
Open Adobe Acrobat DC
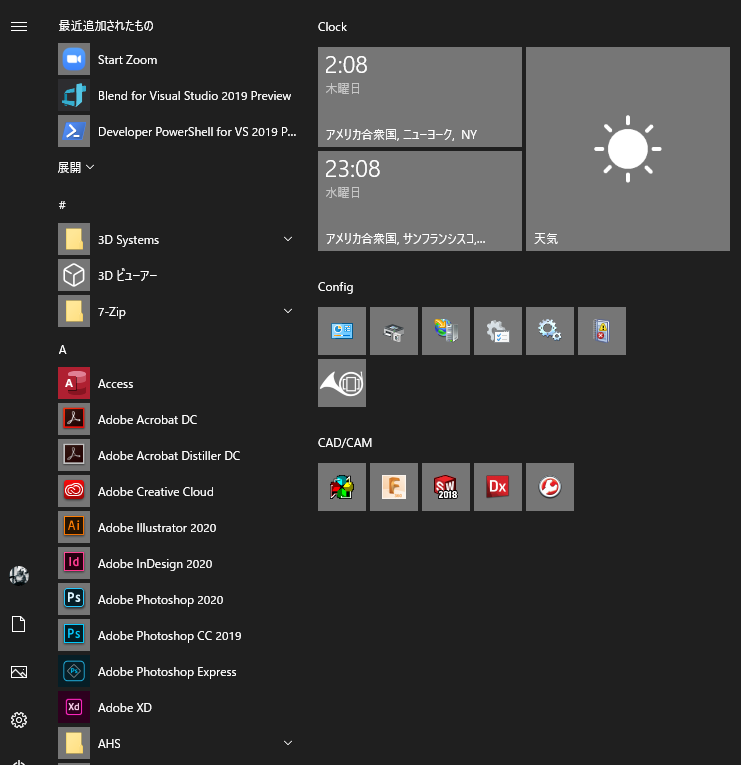pyautogui.click(x=178, y=420)
